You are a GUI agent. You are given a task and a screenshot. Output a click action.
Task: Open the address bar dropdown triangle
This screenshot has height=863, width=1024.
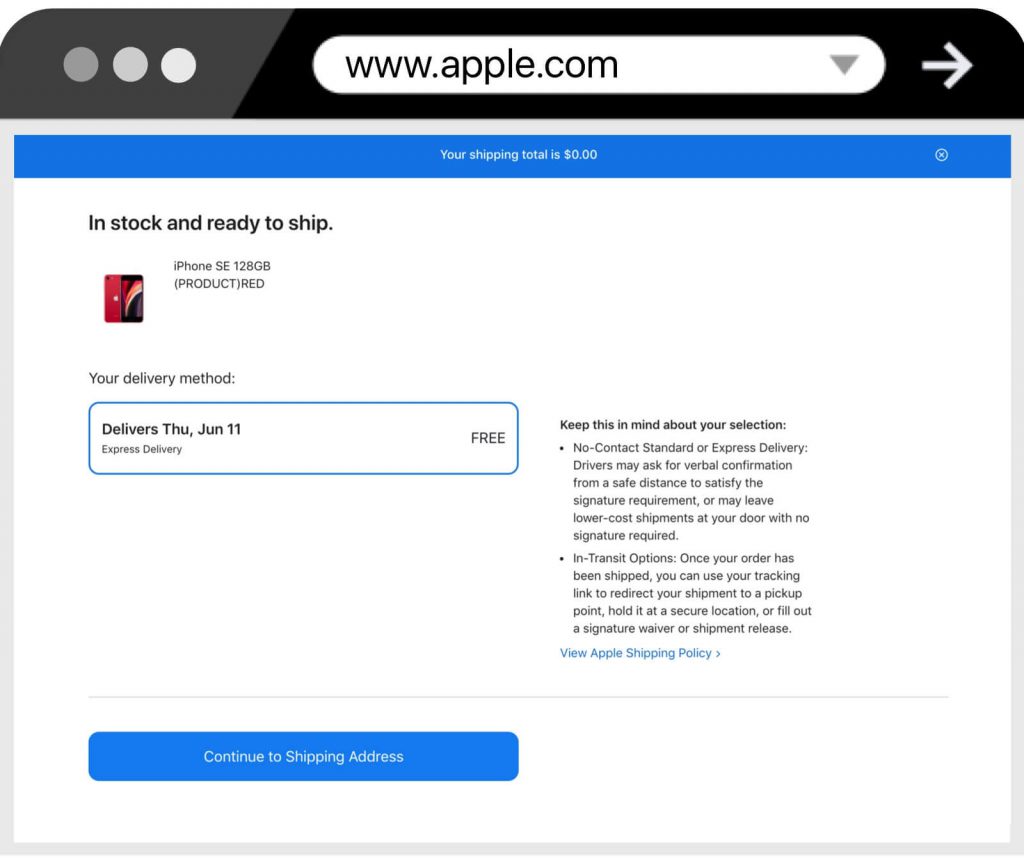coord(844,65)
